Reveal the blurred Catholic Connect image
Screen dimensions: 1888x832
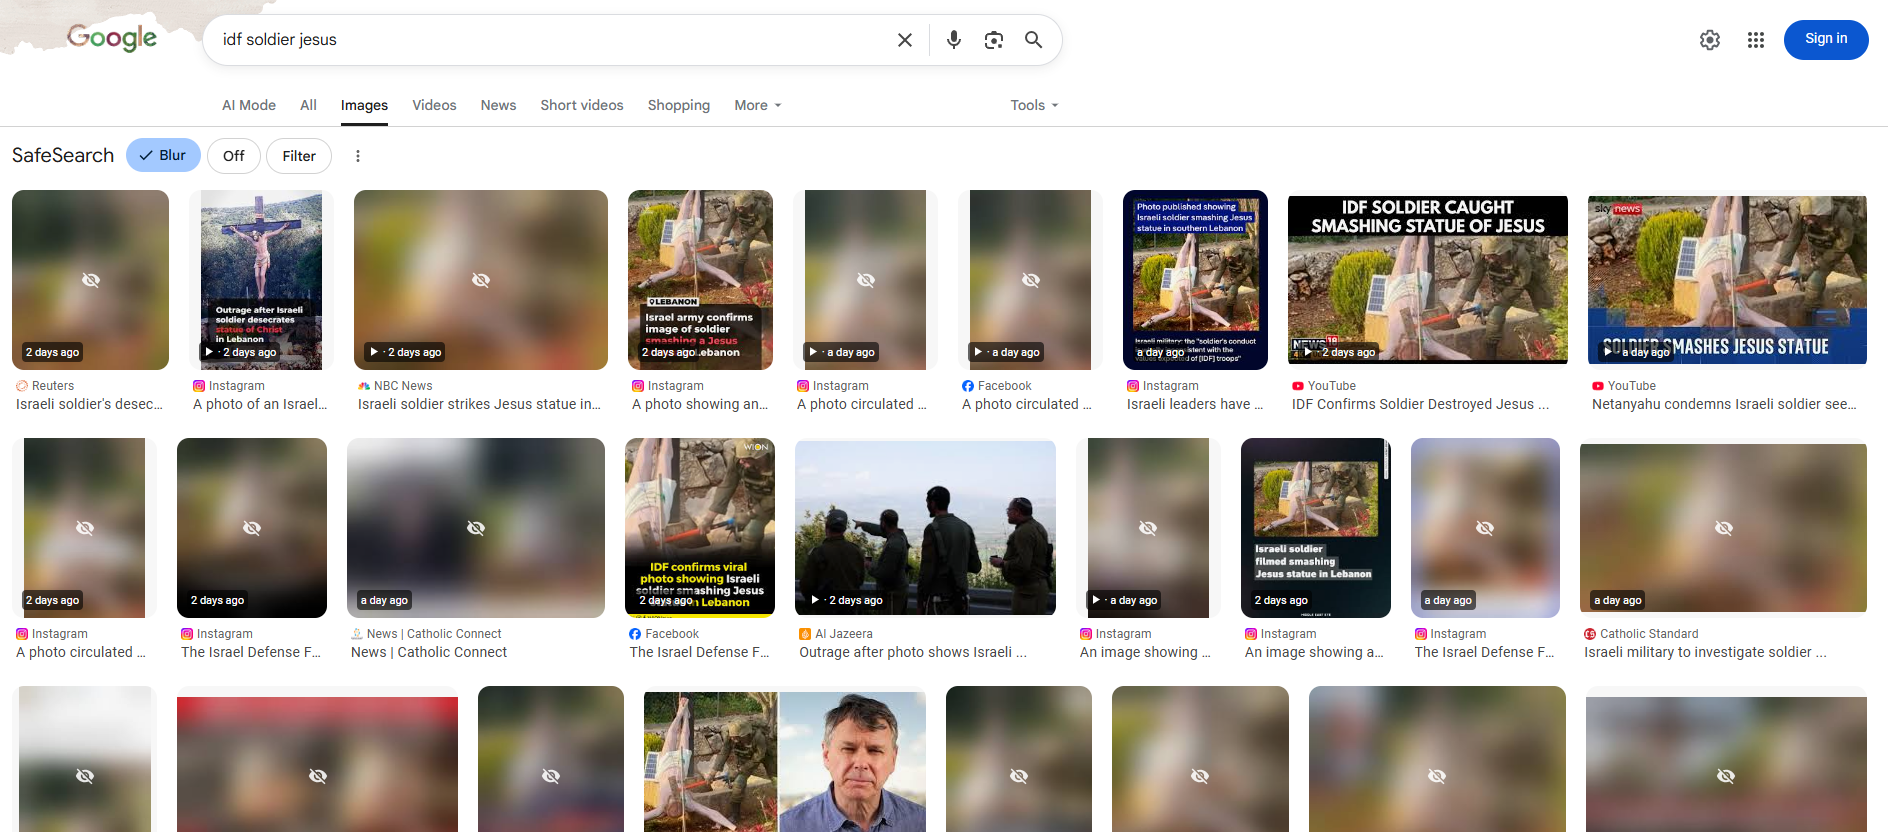point(476,528)
